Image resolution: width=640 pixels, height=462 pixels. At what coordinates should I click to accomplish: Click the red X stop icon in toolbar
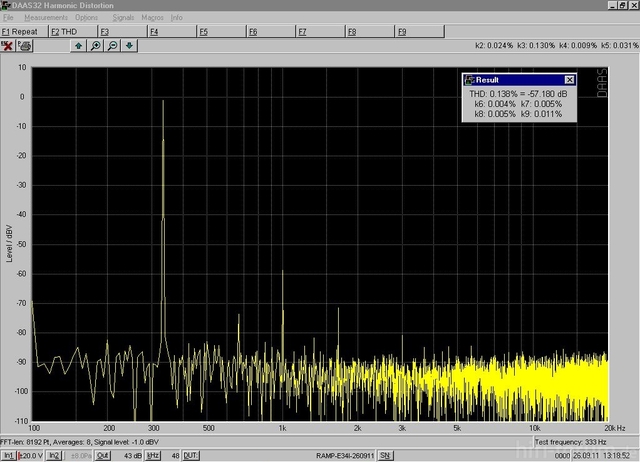pyautogui.click(x=8, y=45)
